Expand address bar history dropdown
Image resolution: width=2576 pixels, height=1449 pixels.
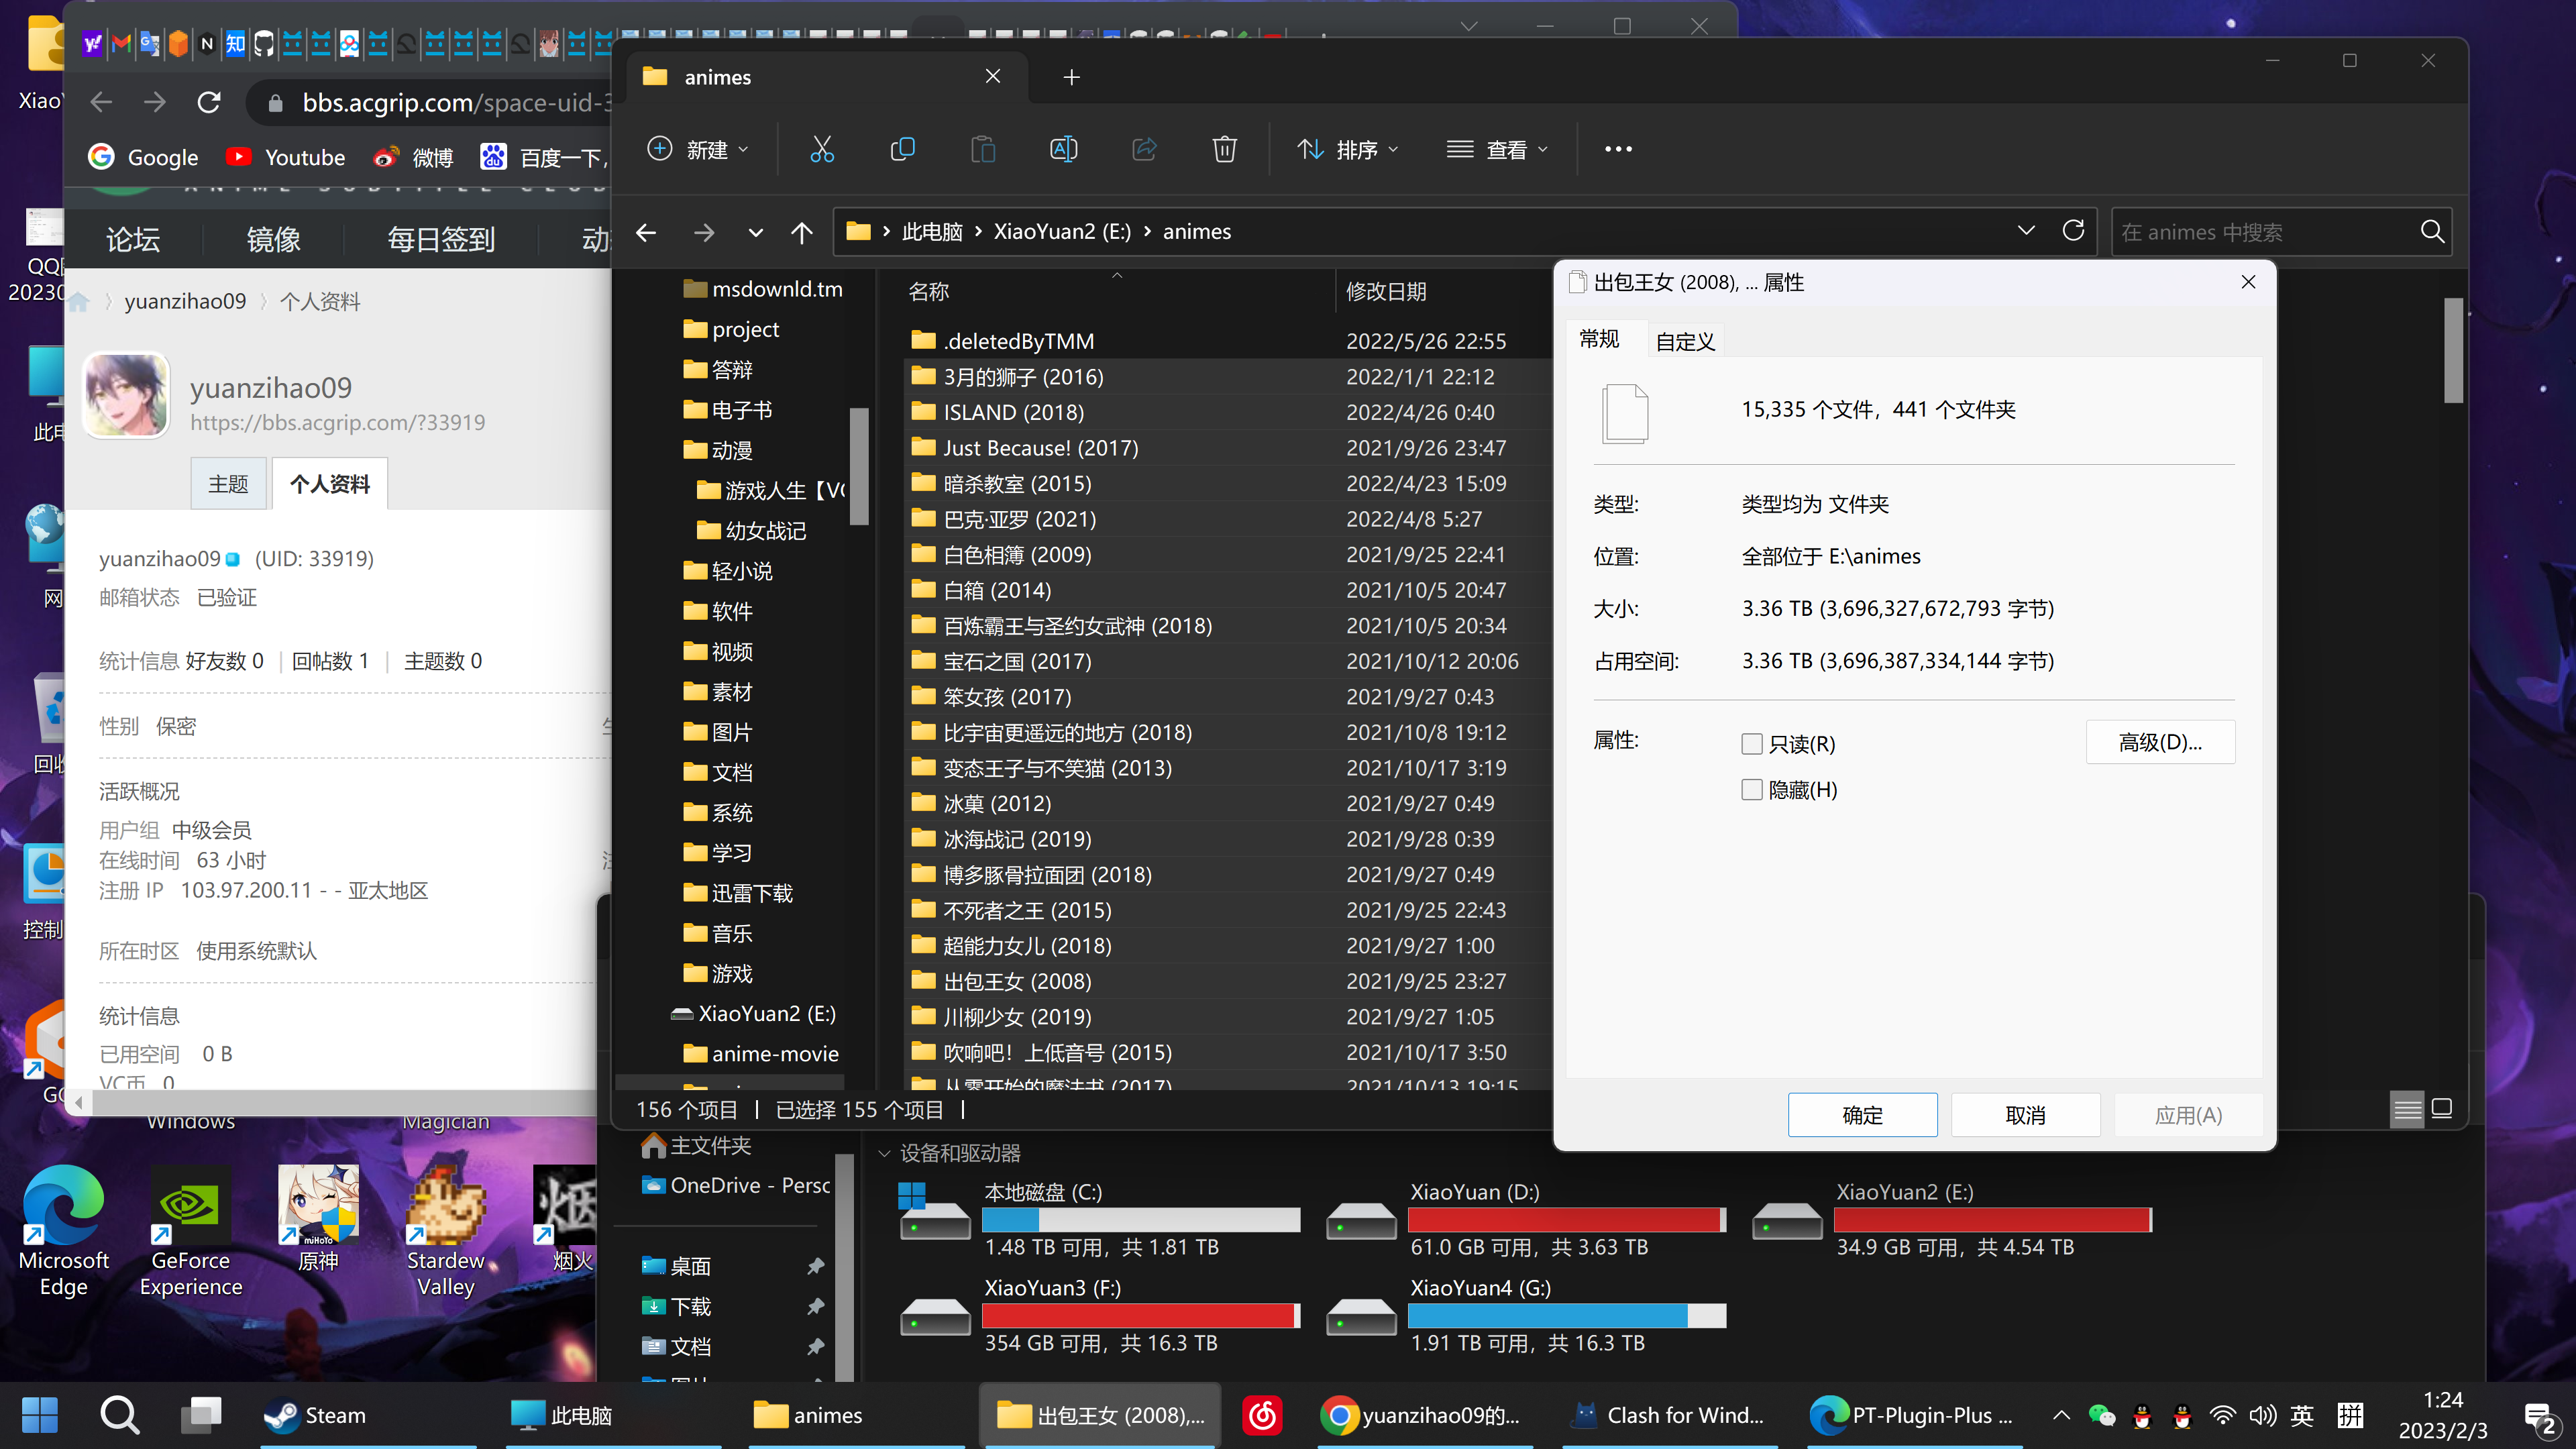[x=2026, y=231]
